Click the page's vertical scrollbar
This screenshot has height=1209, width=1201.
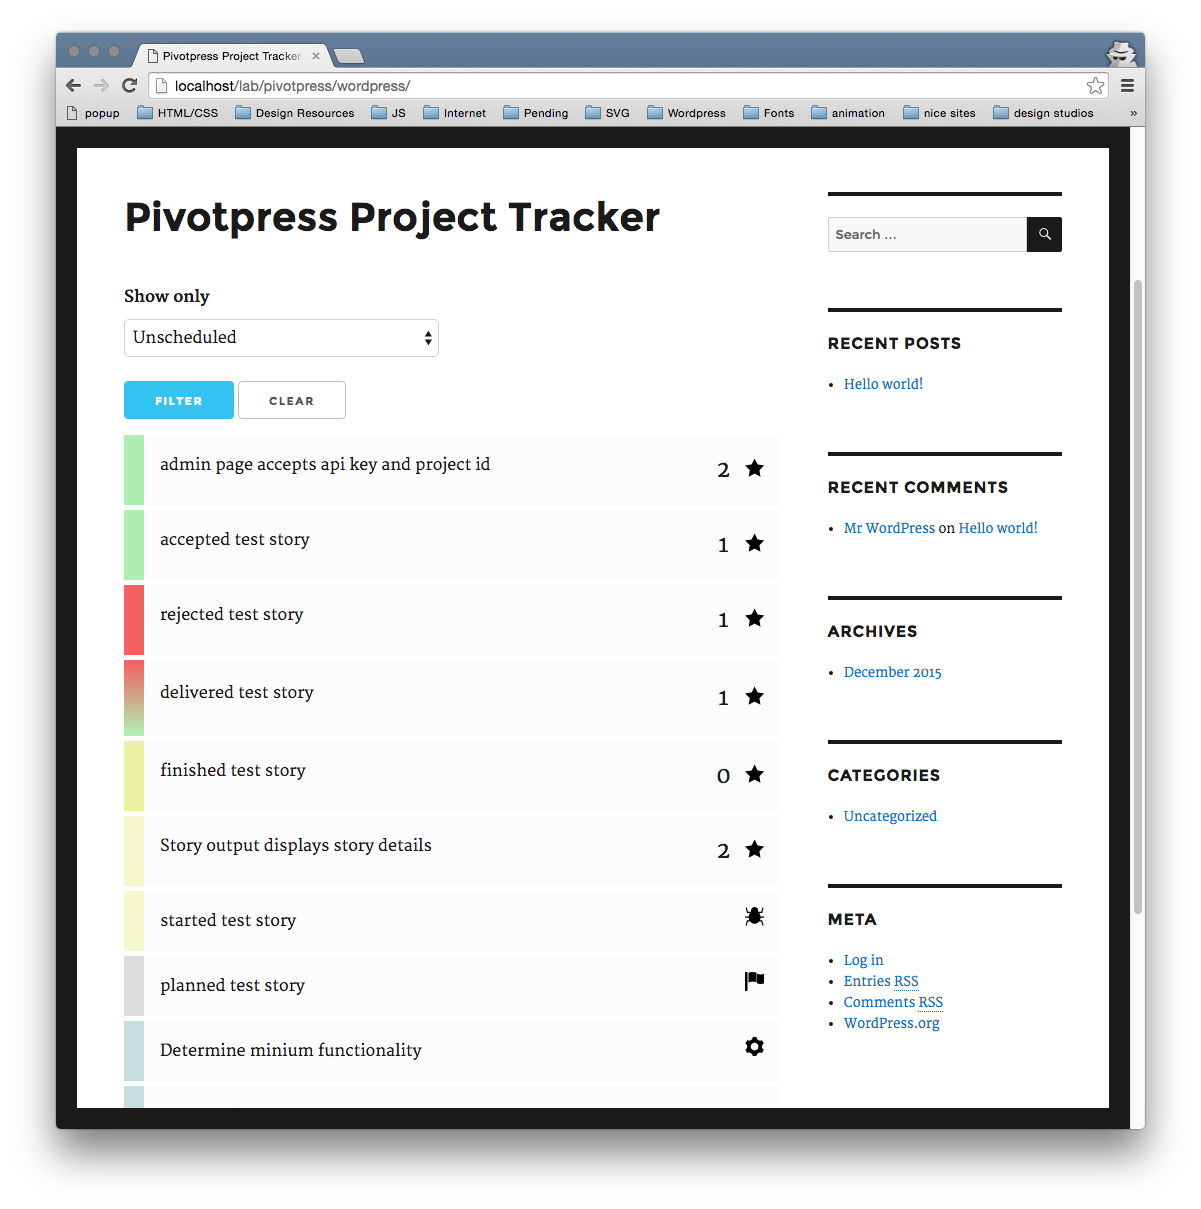click(1137, 596)
